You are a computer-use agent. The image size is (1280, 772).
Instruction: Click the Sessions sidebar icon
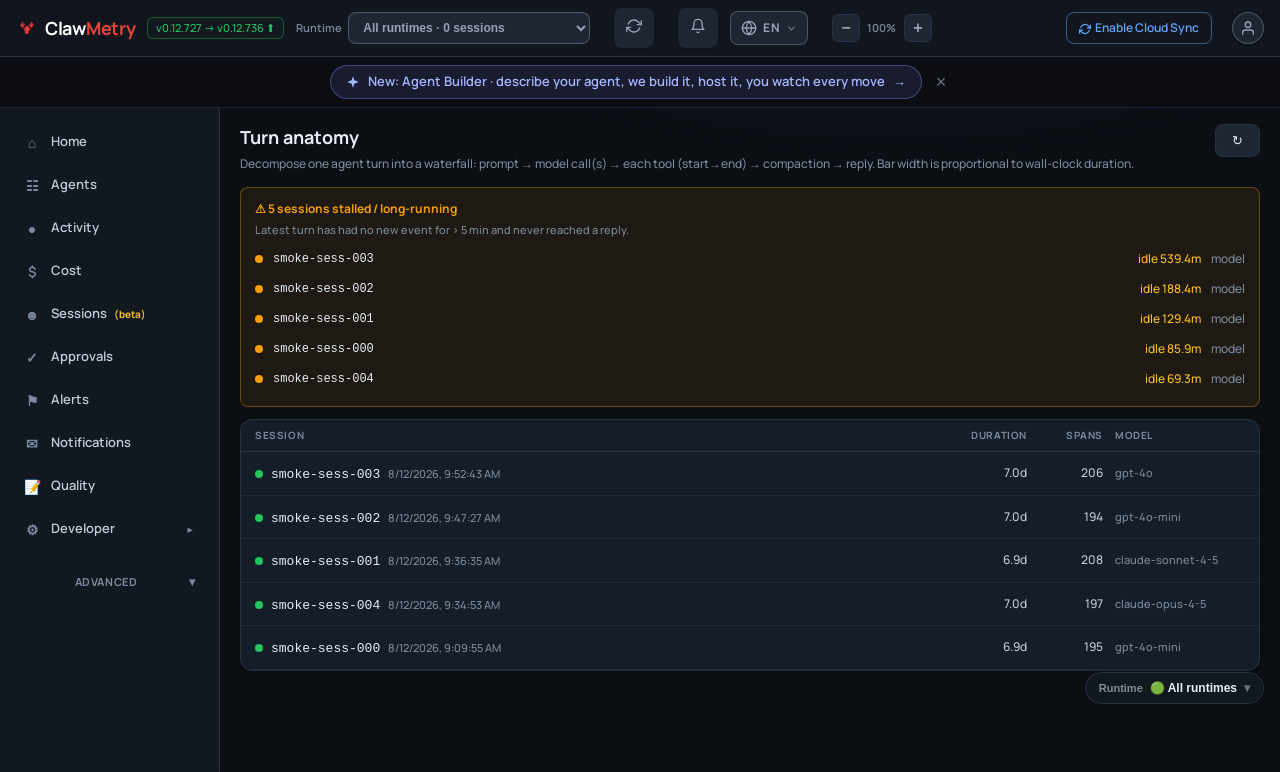(x=32, y=315)
